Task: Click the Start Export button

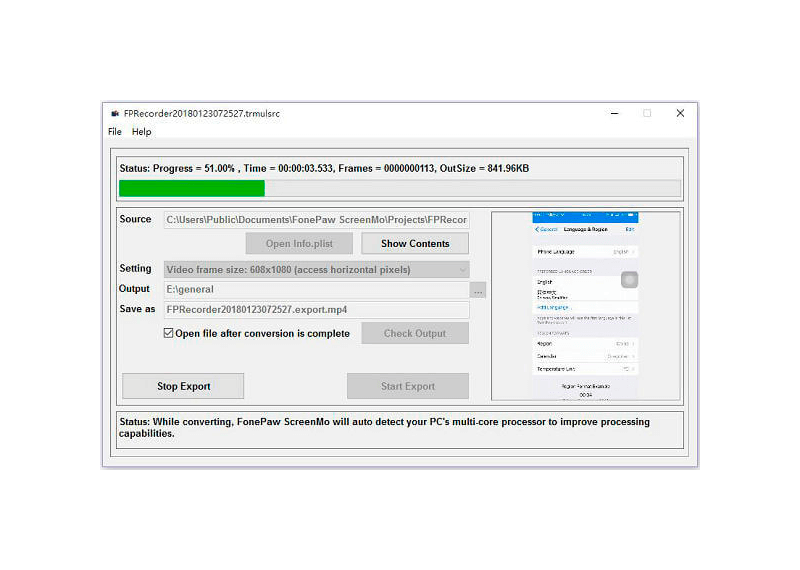Action: pos(408,386)
